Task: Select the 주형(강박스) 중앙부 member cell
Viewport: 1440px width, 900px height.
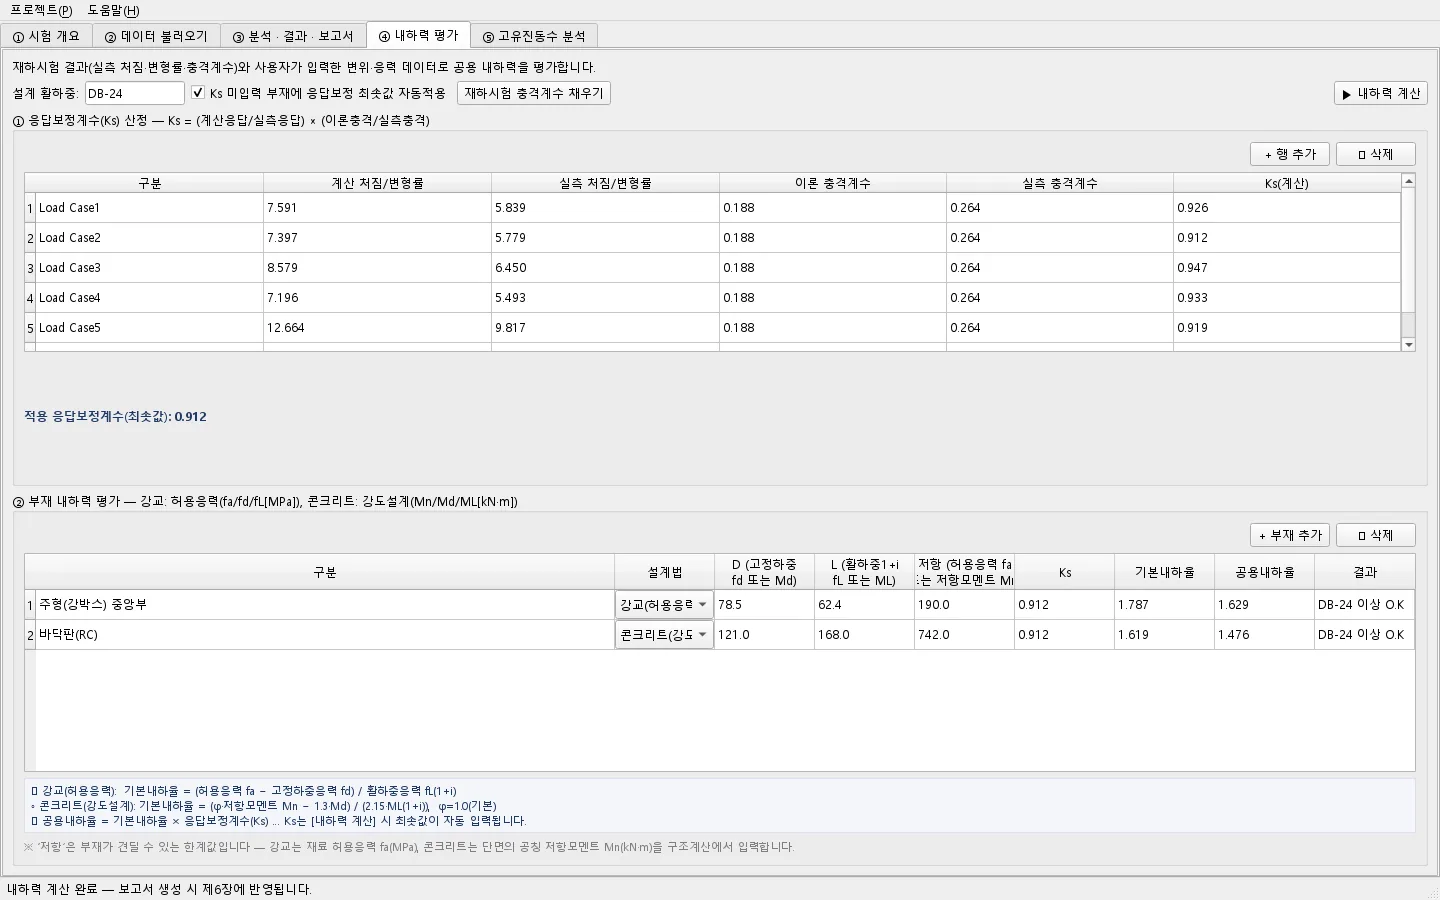Action: 325,605
